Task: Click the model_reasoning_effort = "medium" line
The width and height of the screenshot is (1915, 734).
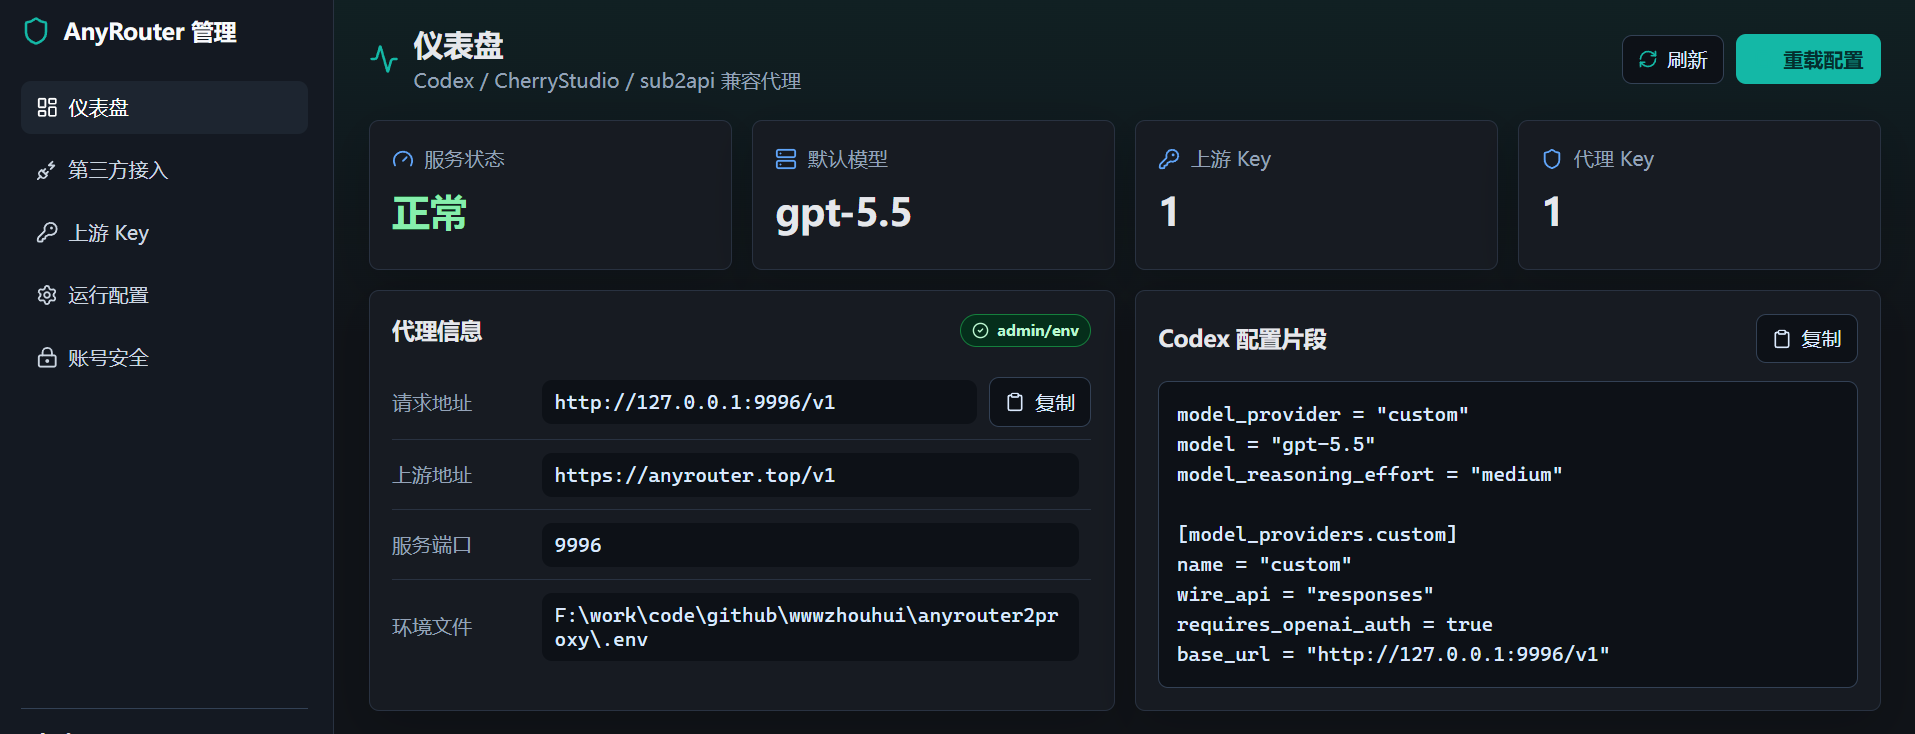Action: point(1370,474)
